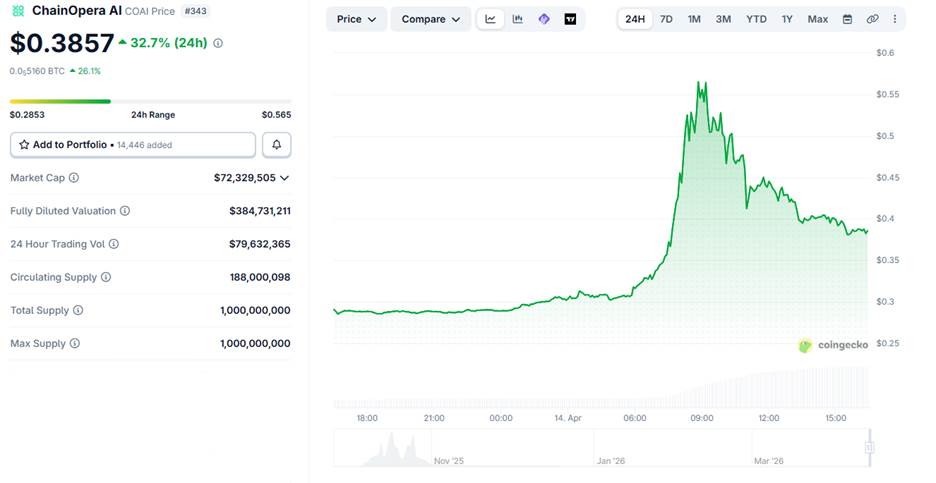The image size is (936, 483).
Task: Switch to candlestick chart view
Action: [518, 19]
